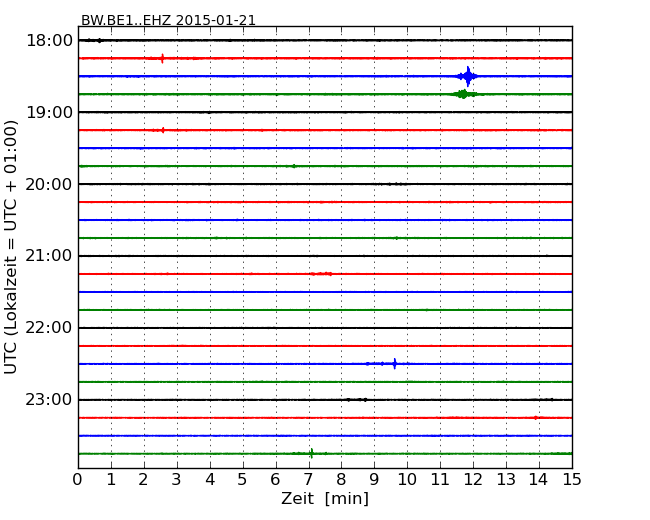Click the x-axis tick label 15

[572, 480]
